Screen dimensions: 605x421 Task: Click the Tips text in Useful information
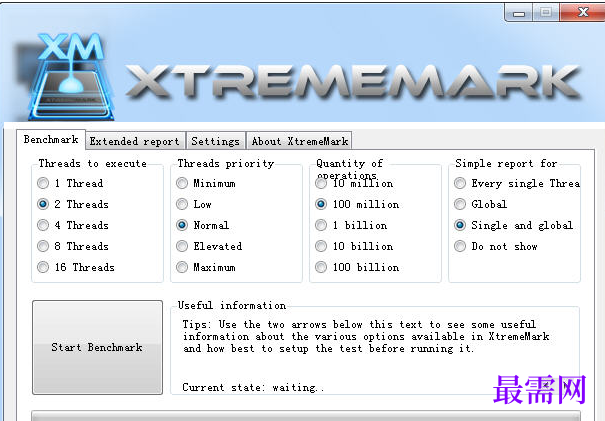366,336
